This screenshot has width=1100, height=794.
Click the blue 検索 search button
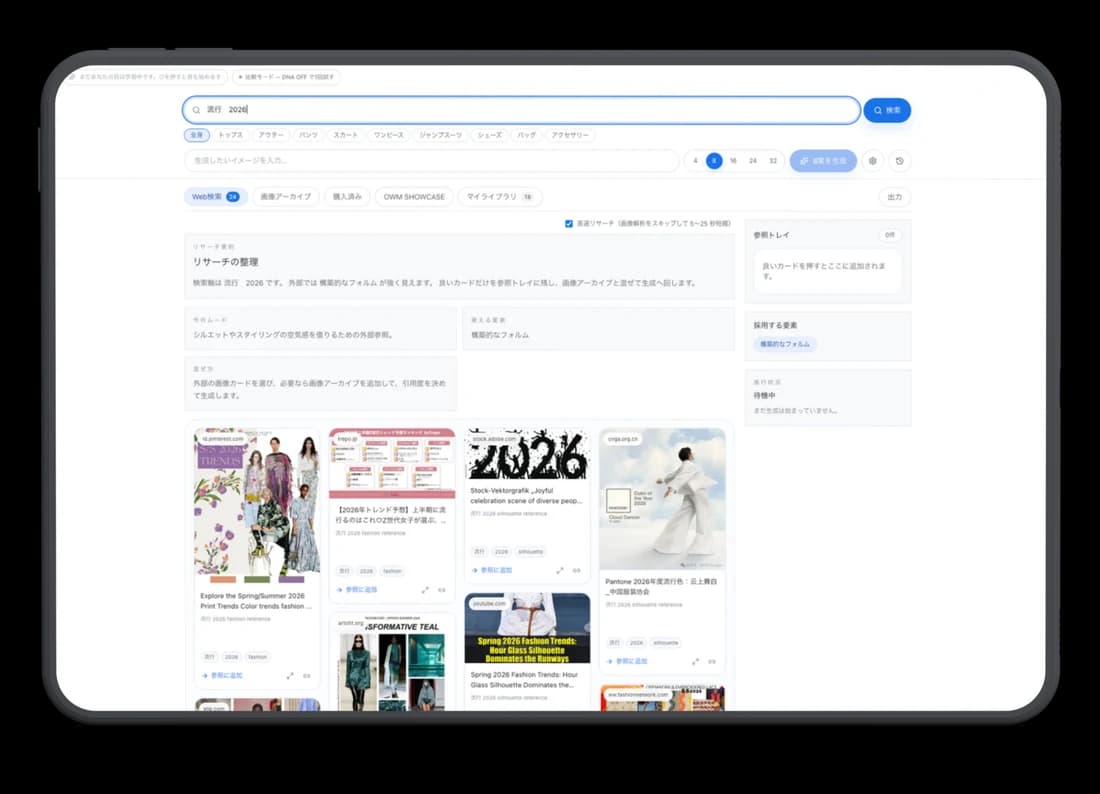click(x=887, y=110)
